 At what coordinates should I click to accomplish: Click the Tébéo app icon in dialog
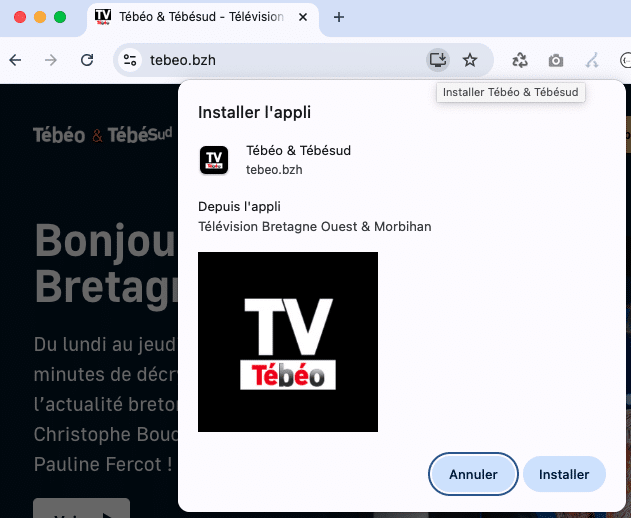[214, 160]
